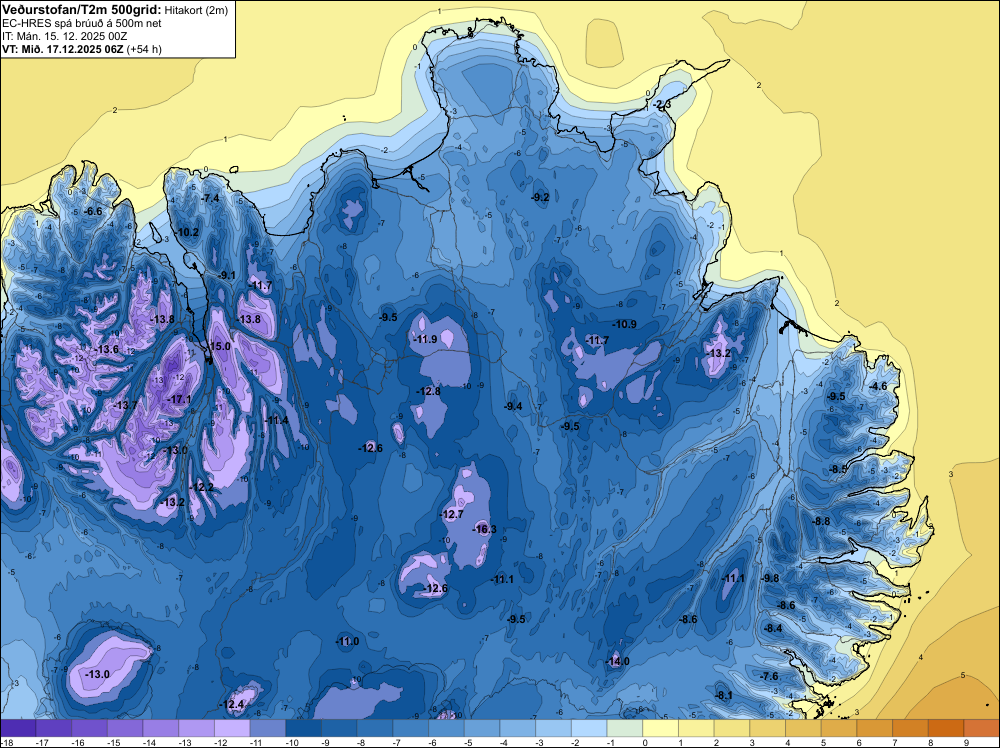The height and width of the screenshot is (748, 1000).
Task: Click the 'IT: Mán. 15. 12. 2025 00Z' line
Action: point(64,36)
